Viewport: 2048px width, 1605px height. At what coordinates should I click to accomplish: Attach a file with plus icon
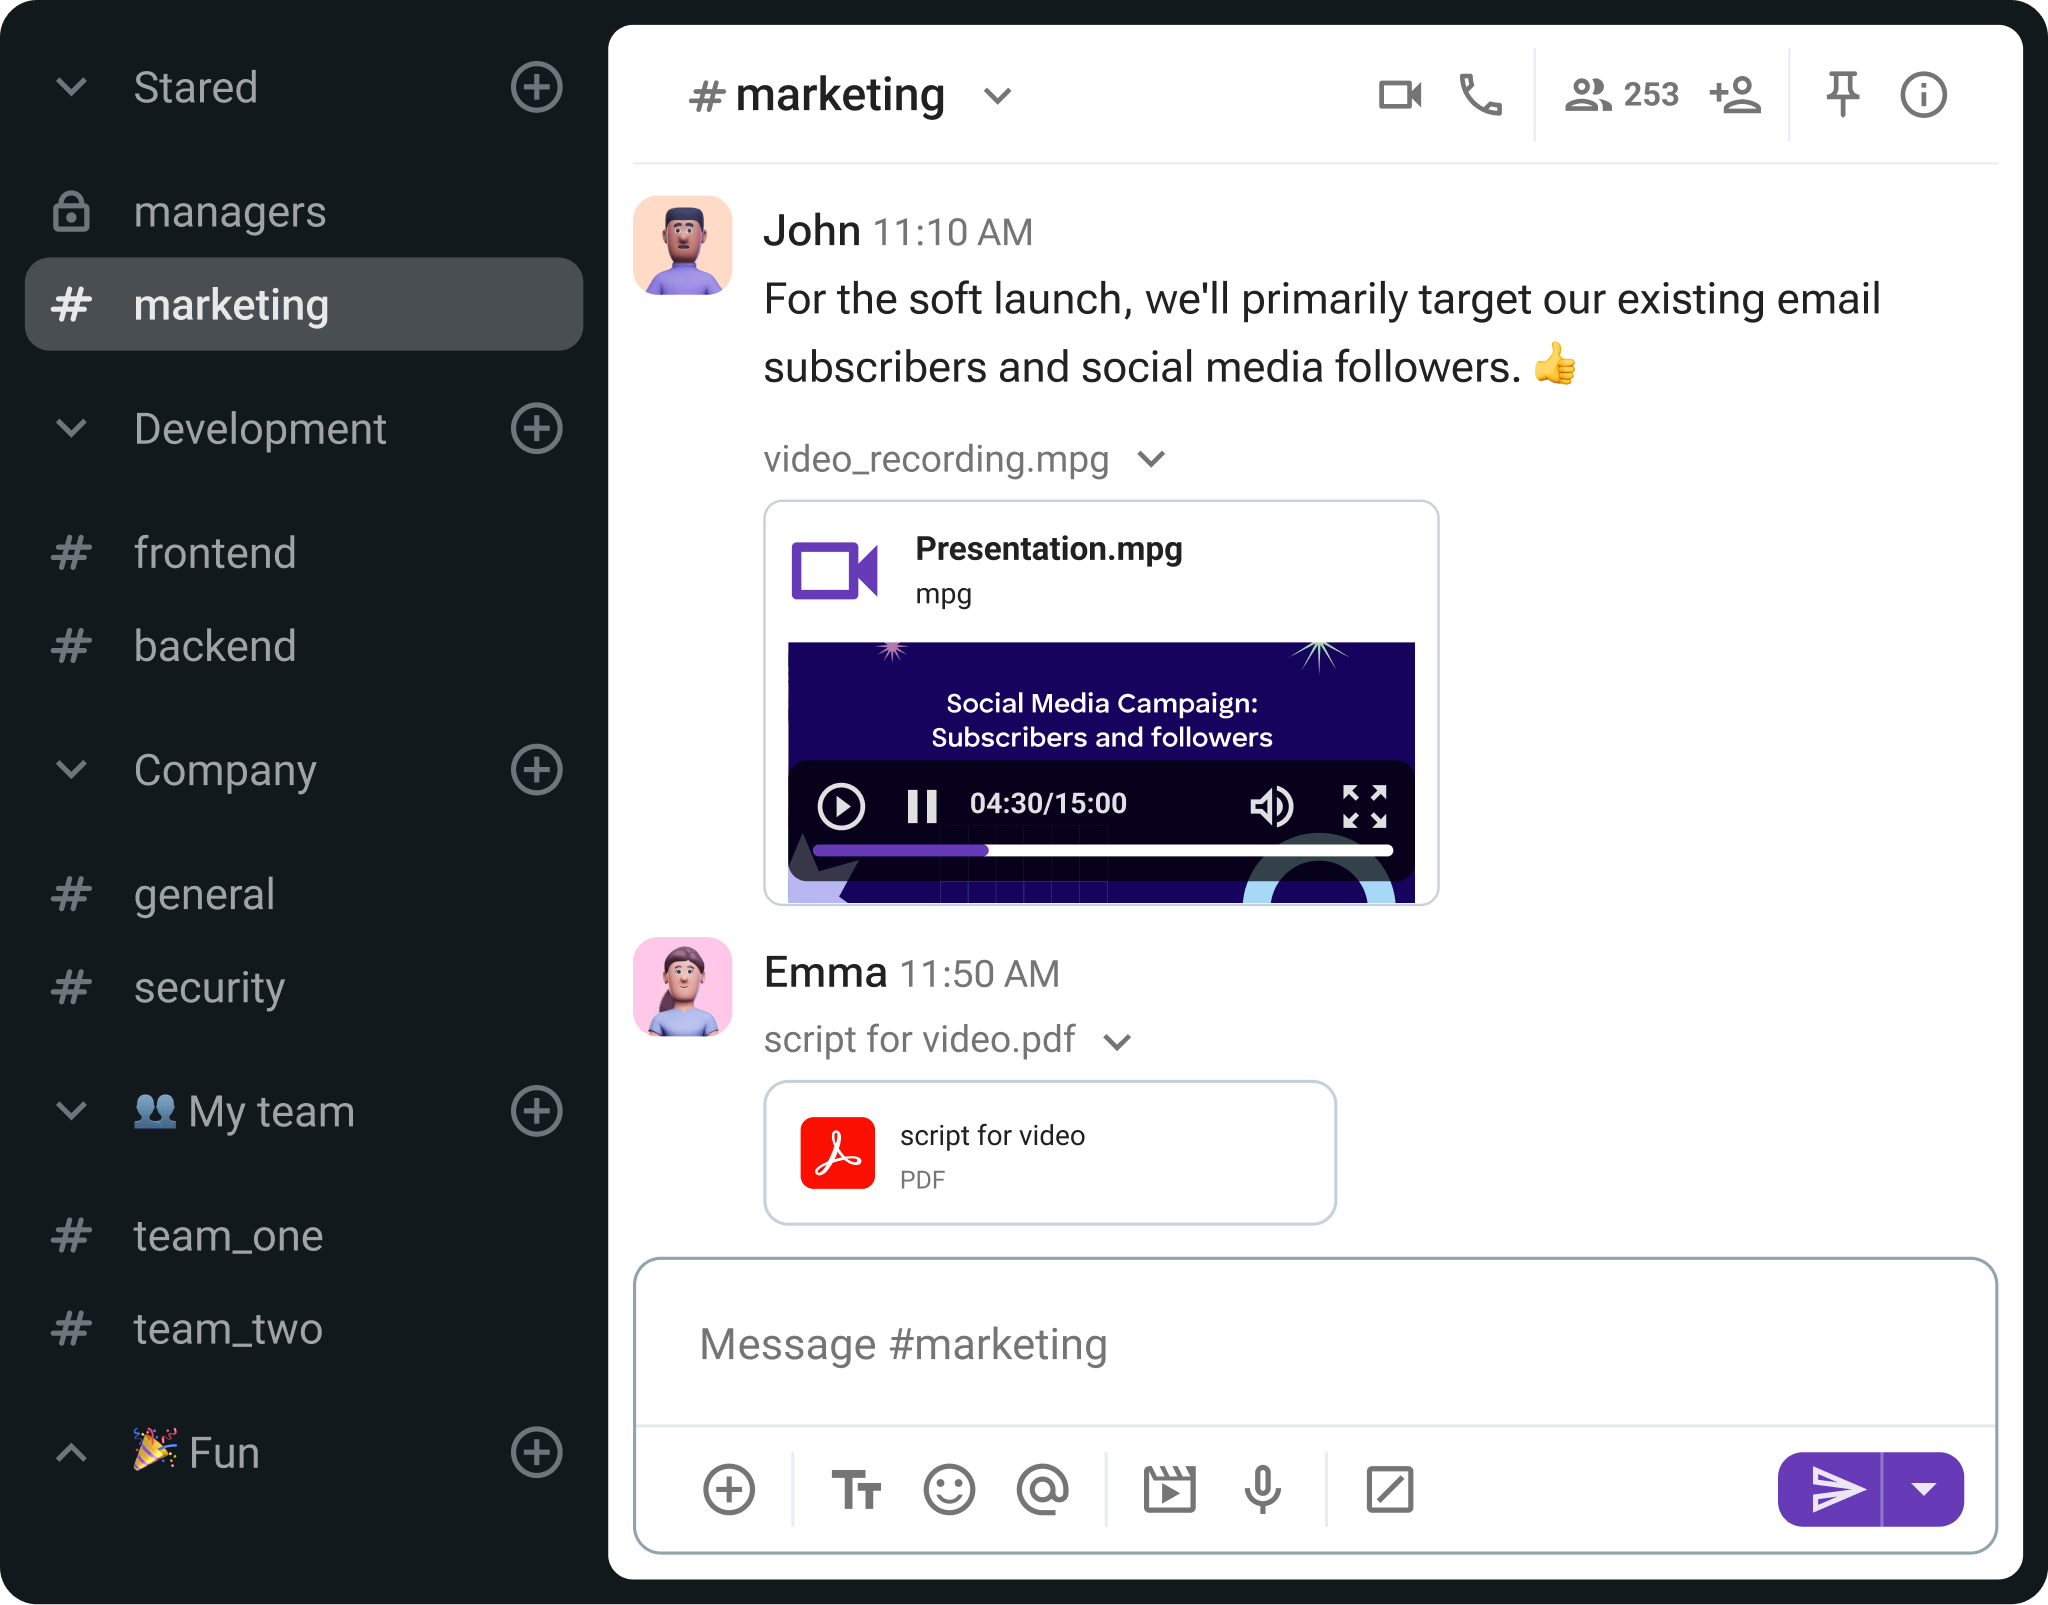(x=729, y=1490)
